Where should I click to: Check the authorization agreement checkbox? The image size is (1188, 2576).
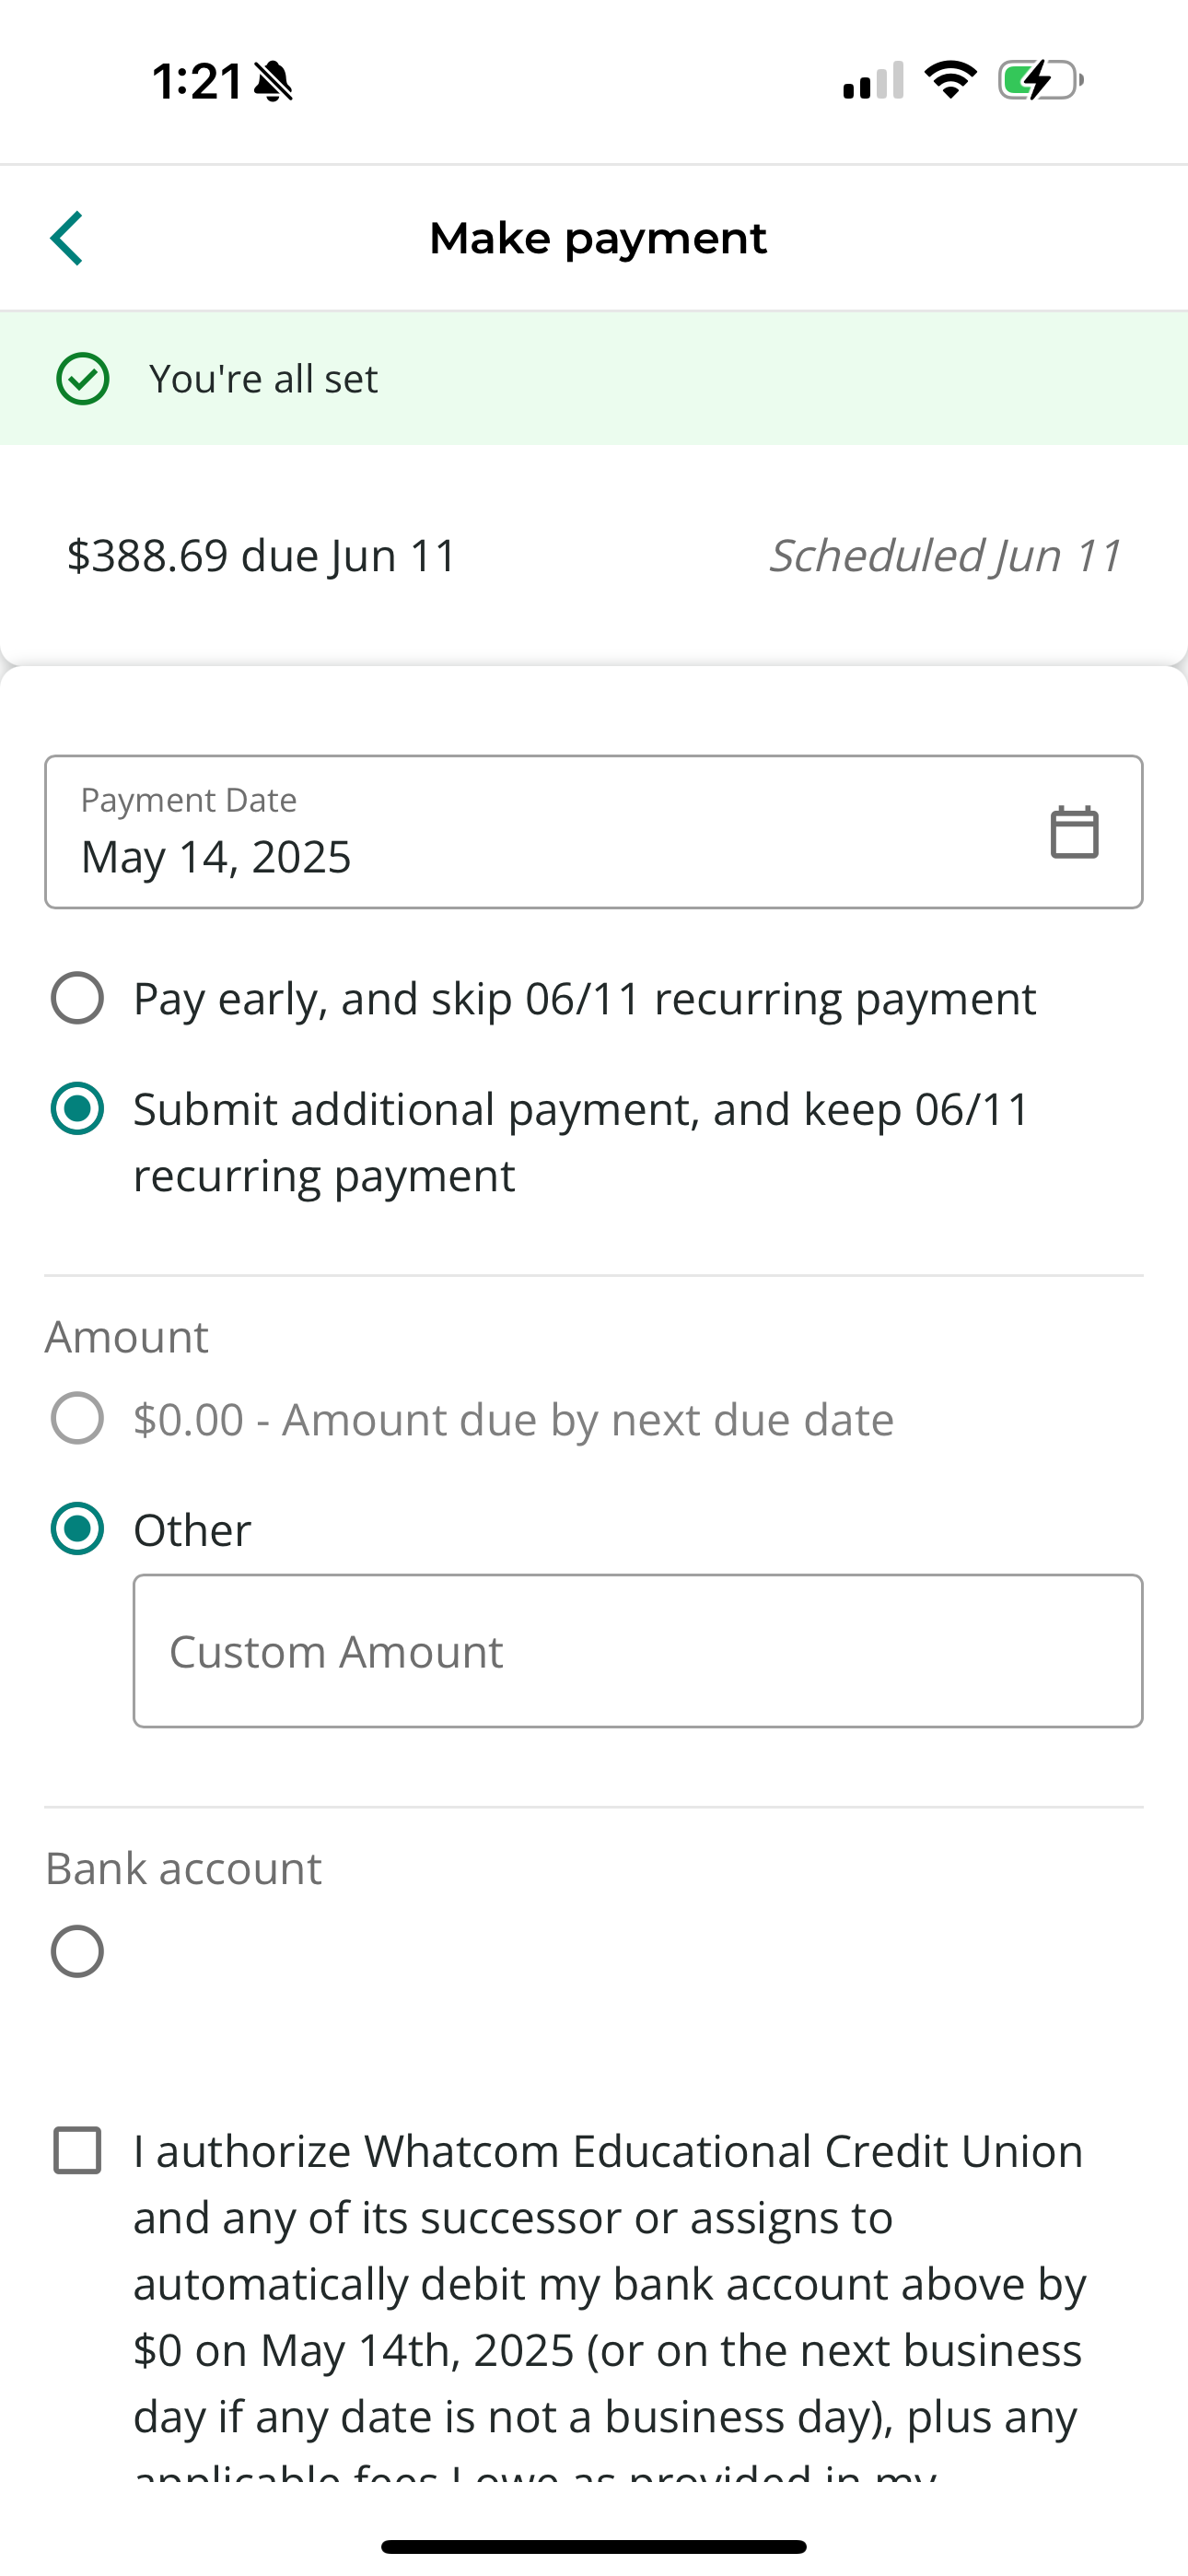77,2151
